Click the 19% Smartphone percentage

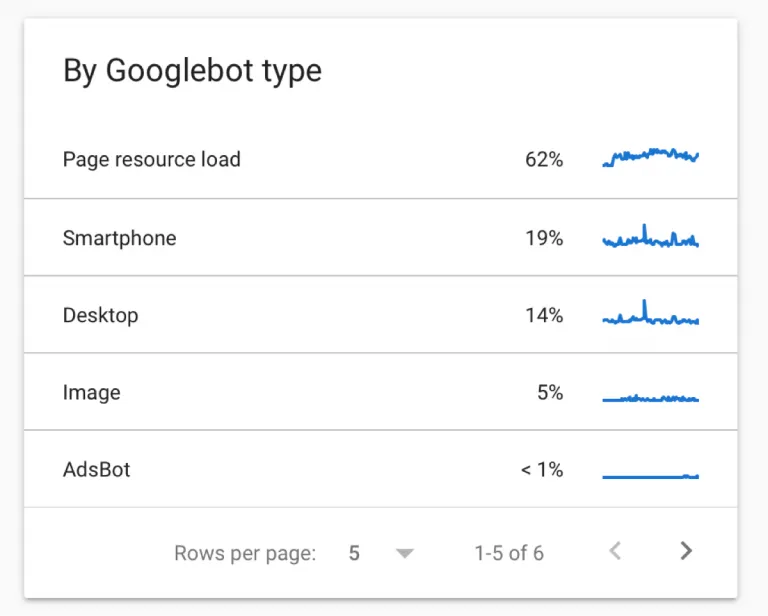click(544, 238)
